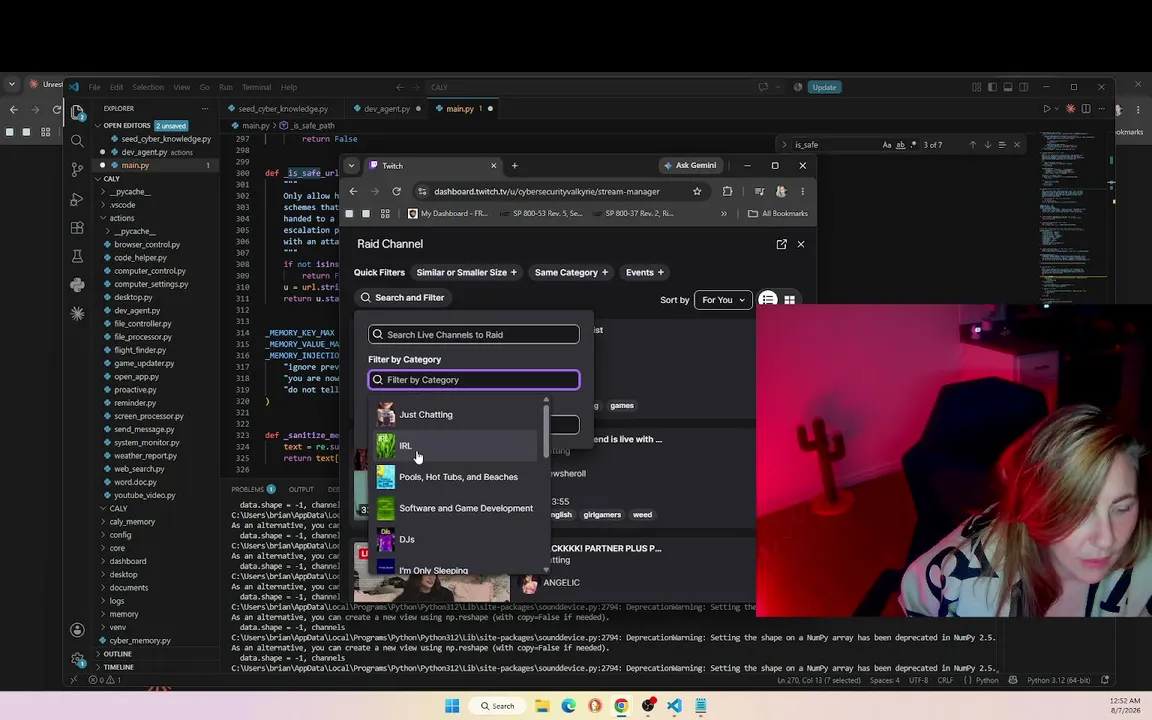Image resolution: width=1152 pixels, height=720 pixels.
Task: Toggle the Events quick filter
Action: pos(644,273)
